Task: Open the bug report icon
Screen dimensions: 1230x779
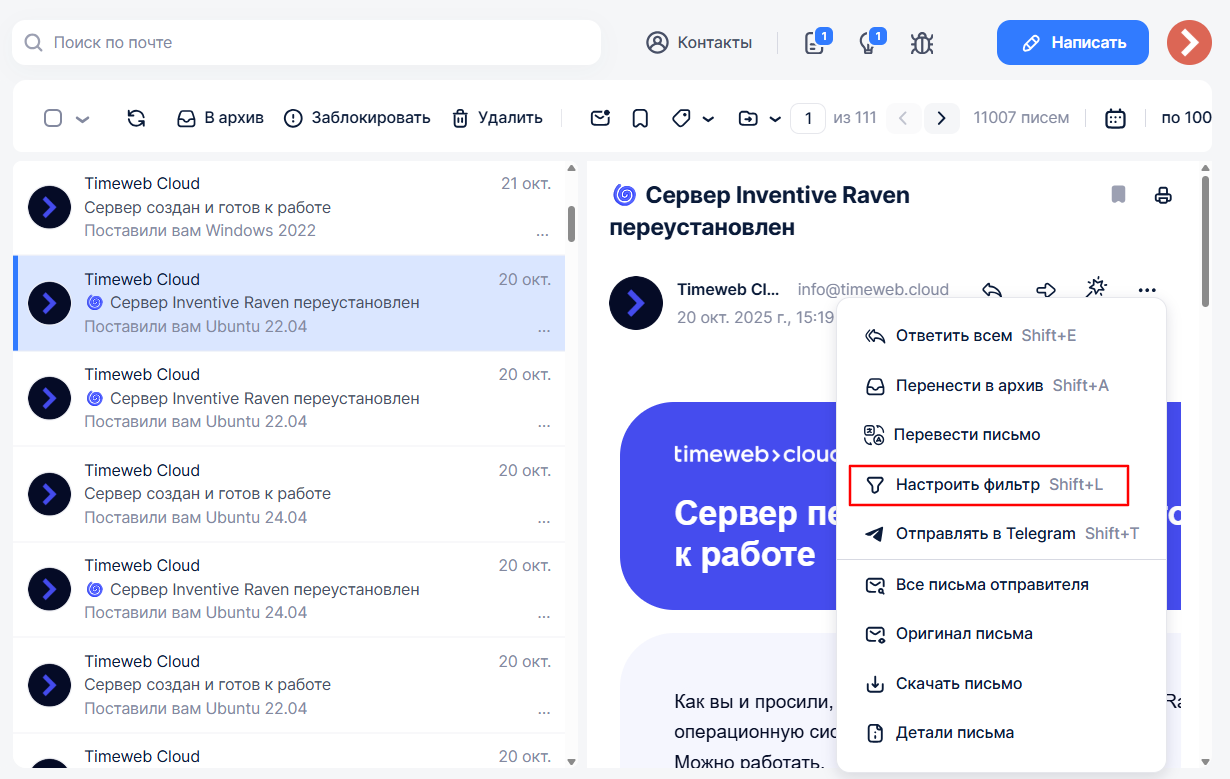Action: pos(921,43)
